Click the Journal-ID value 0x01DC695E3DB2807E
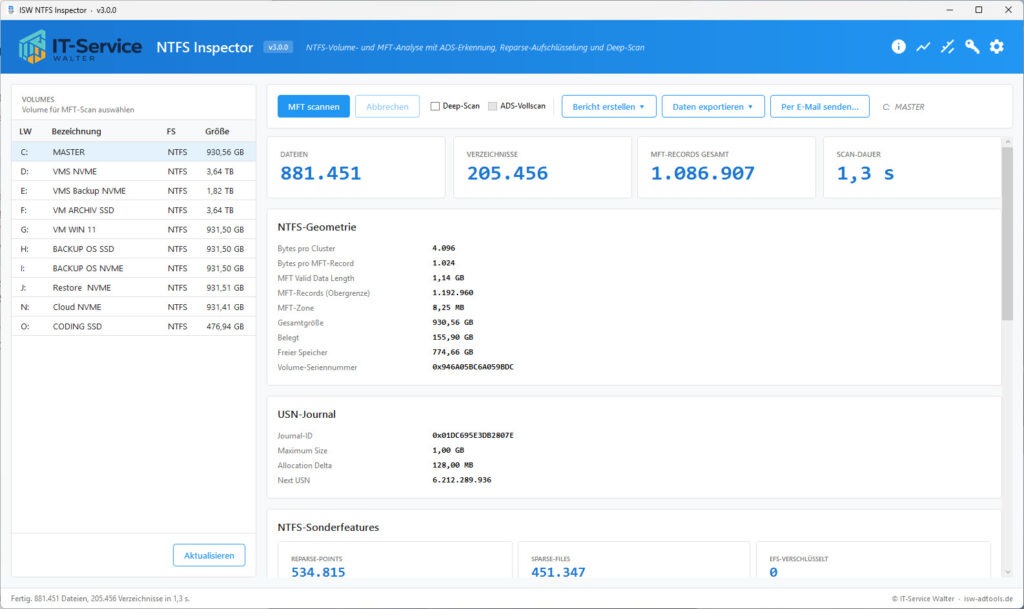Screen dimensions: 1024x609 pos(473,435)
